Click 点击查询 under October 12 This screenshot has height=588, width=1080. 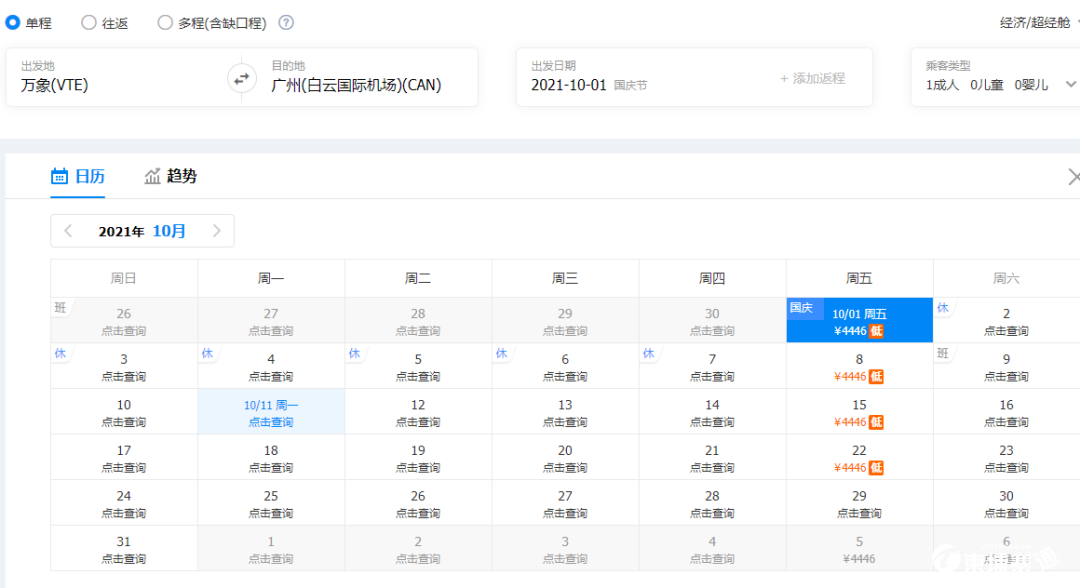pos(418,422)
